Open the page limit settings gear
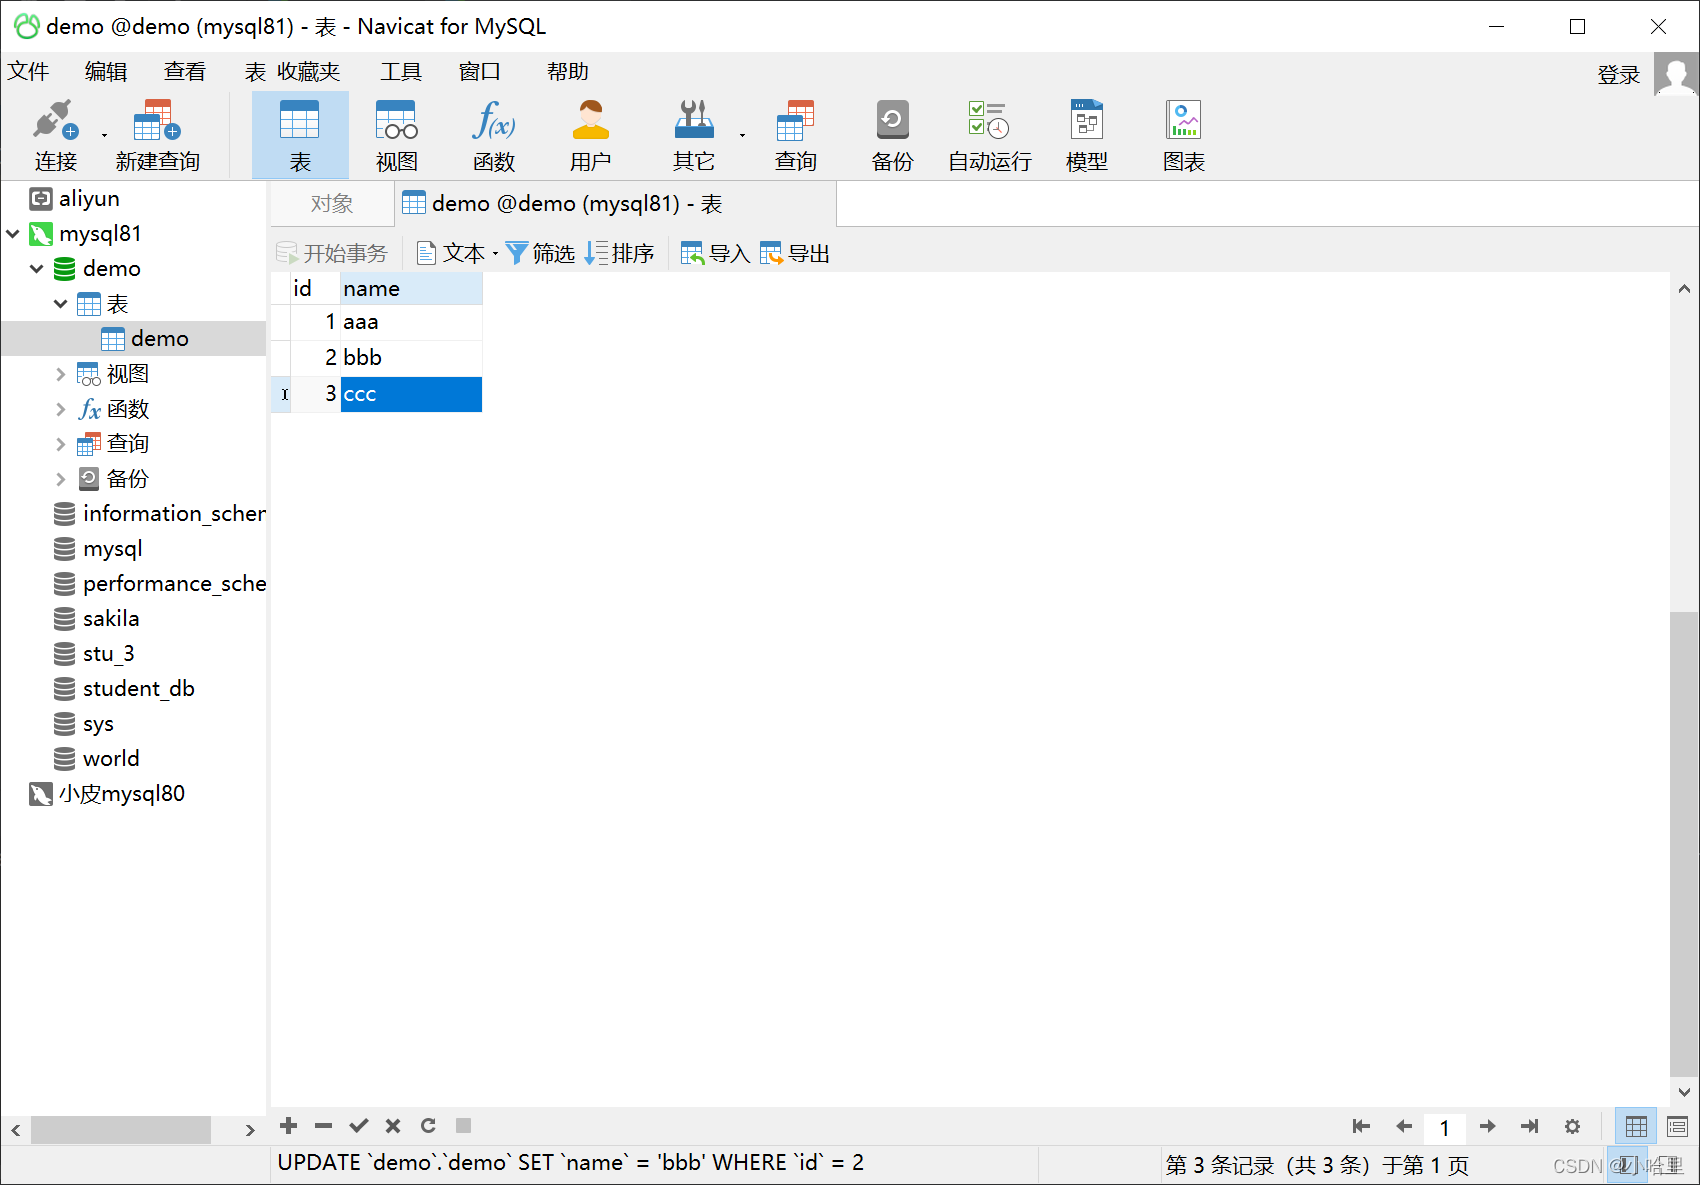The image size is (1700, 1185). click(x=1572, y=1127)
